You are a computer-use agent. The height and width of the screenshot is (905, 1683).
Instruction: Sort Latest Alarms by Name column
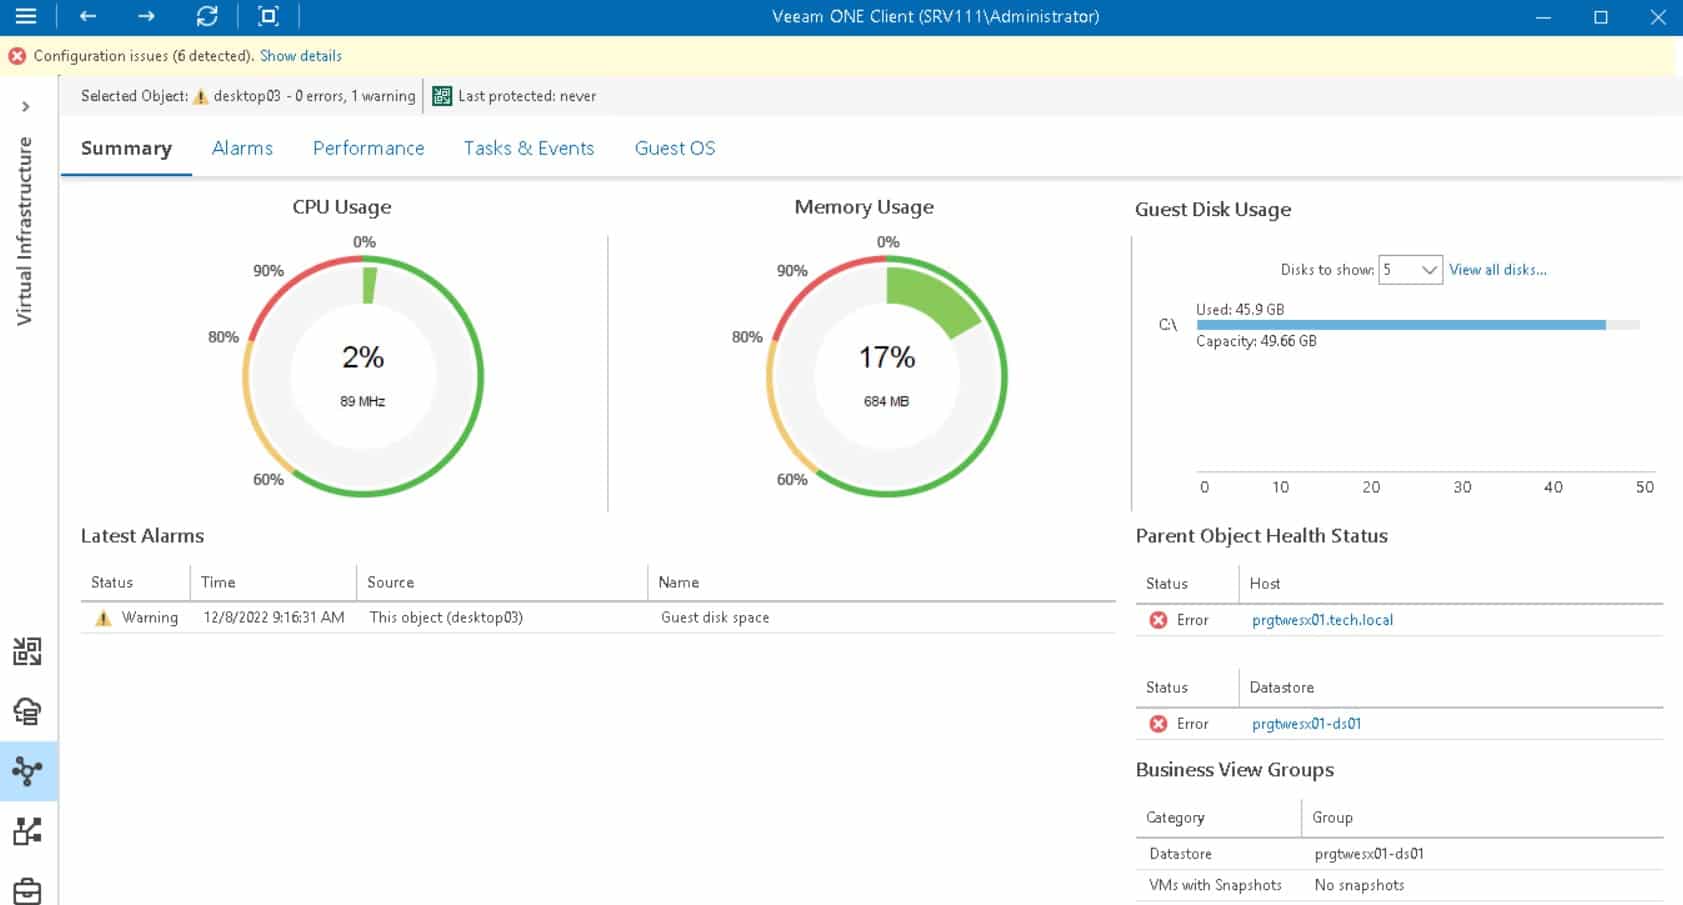click(x=881, y=582)
